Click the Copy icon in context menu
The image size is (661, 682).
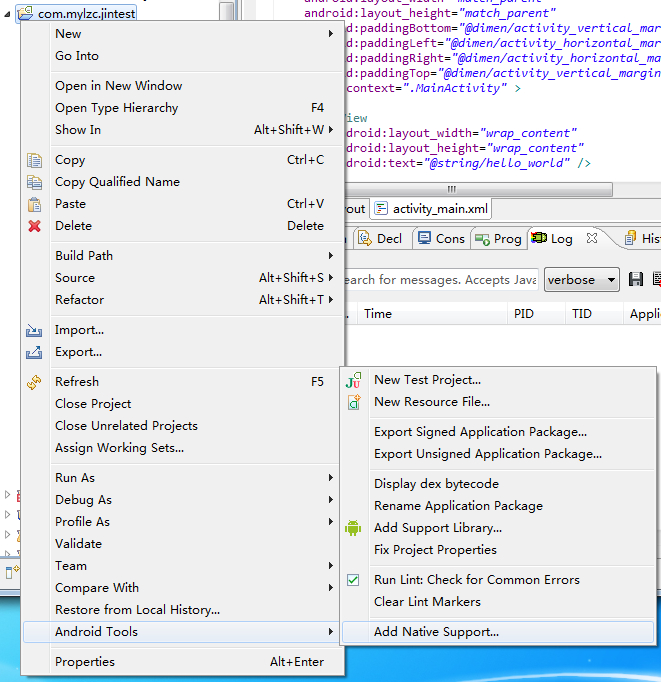pyautogui.click(x=34, y=160)
